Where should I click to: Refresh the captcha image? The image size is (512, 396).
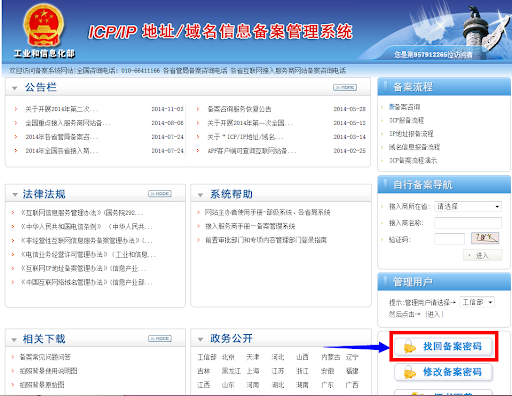(485, 238)
